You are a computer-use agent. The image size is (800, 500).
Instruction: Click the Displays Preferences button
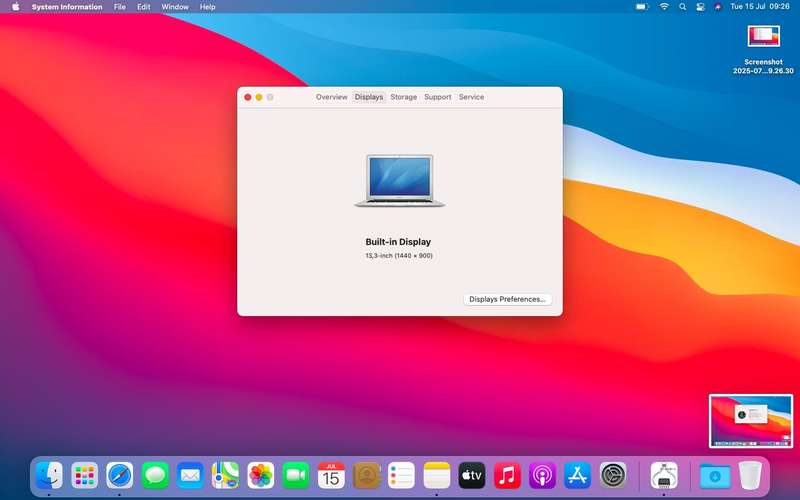[x=507, y=299]
